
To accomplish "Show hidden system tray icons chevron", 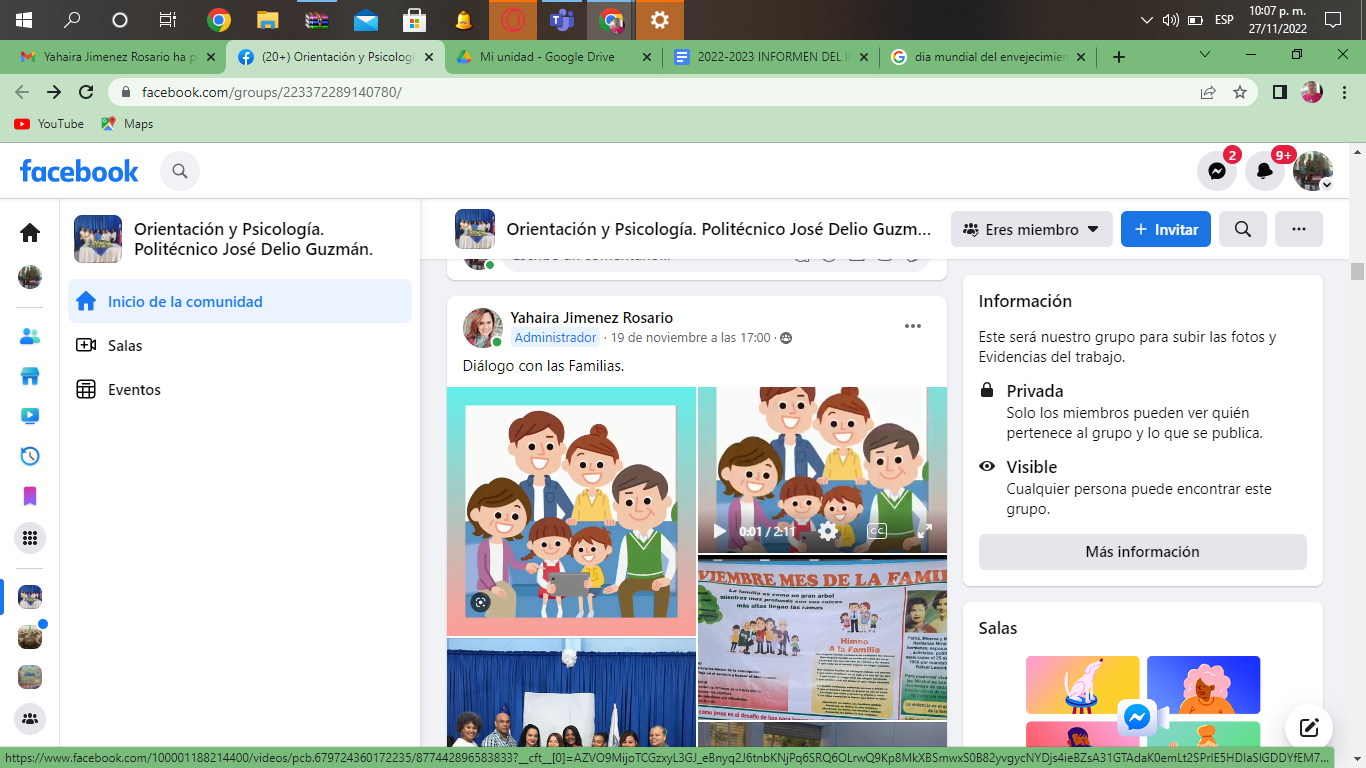I will click(1146, 19).
